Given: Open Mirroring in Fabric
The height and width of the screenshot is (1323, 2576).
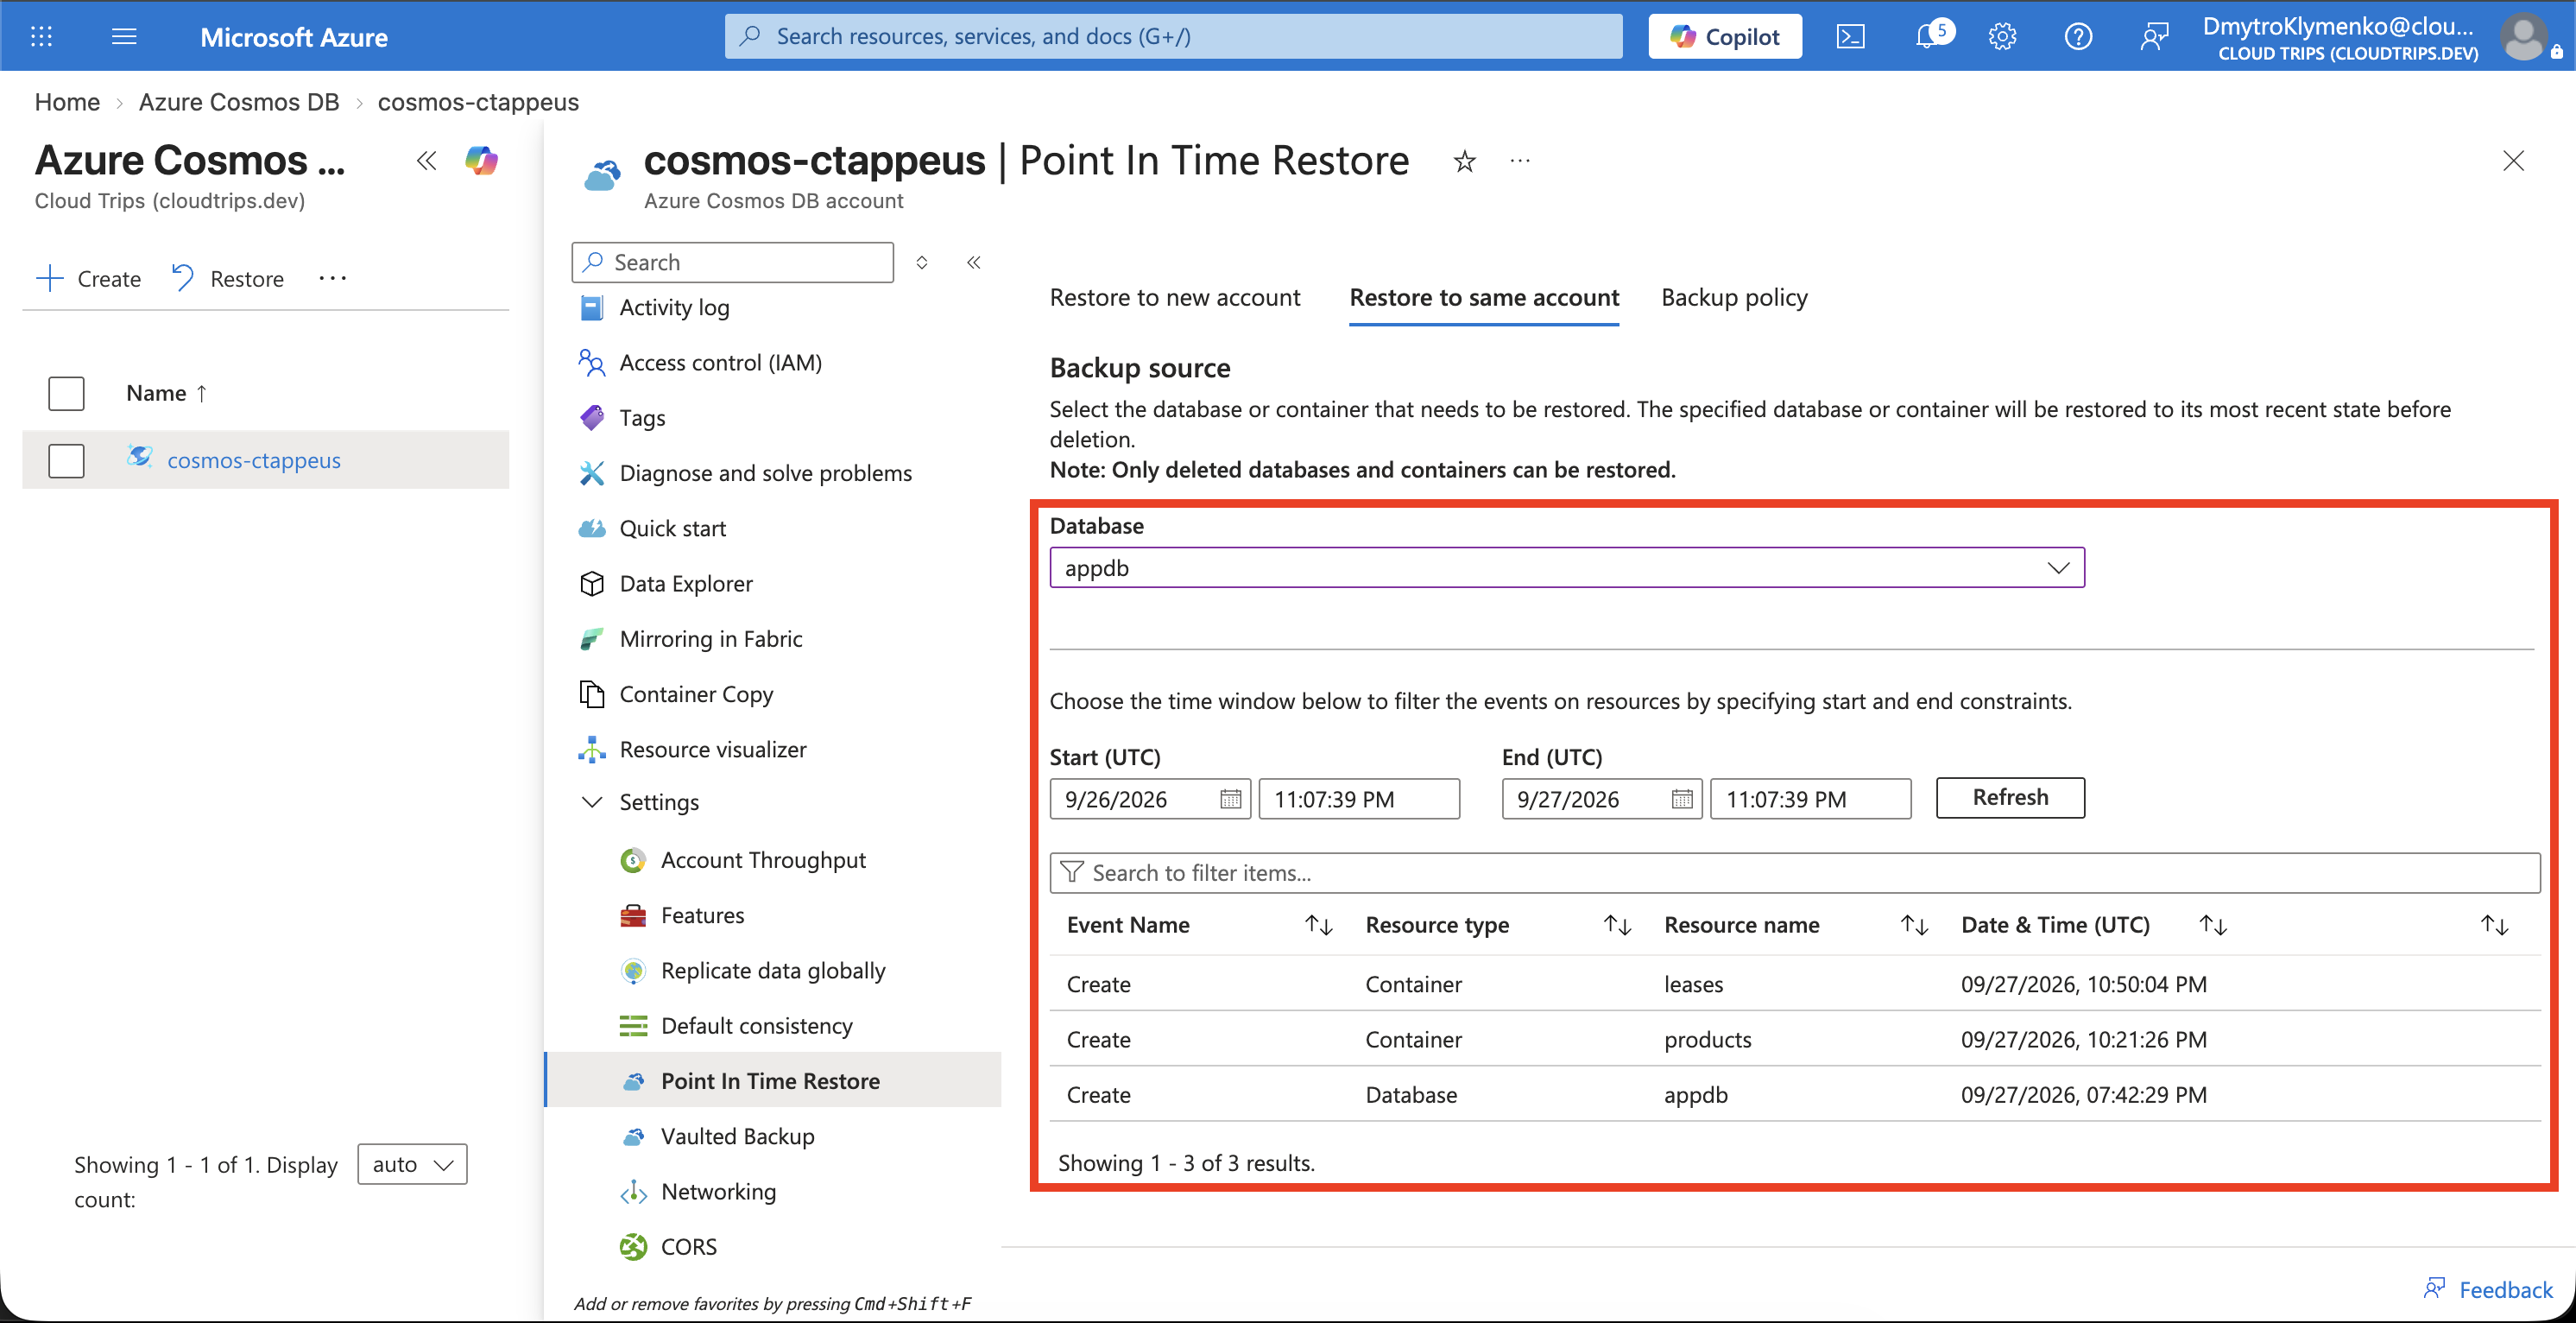Looking at the screenshot, I should pyautogui.click(x=710, y=638).
